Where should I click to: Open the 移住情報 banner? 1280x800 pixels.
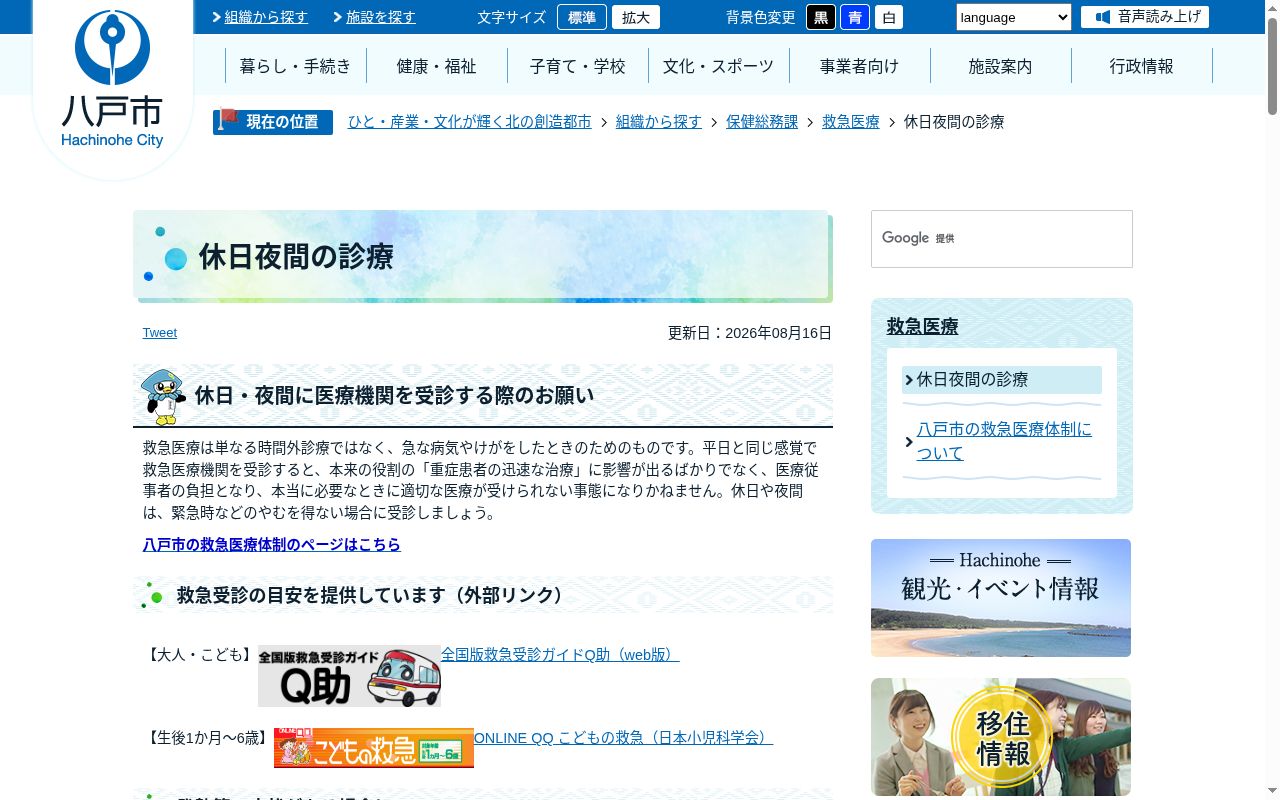[x=1001, y=737]
